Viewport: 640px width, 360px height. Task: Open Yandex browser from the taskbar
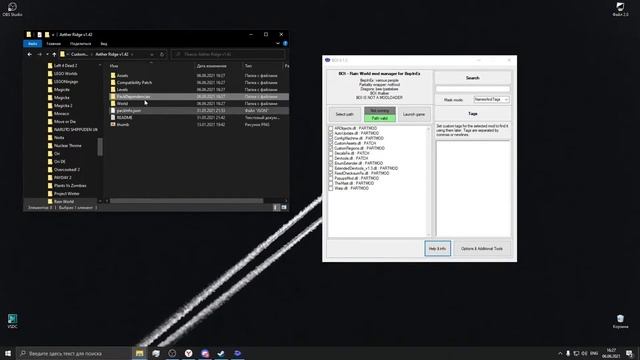point(189,353)
